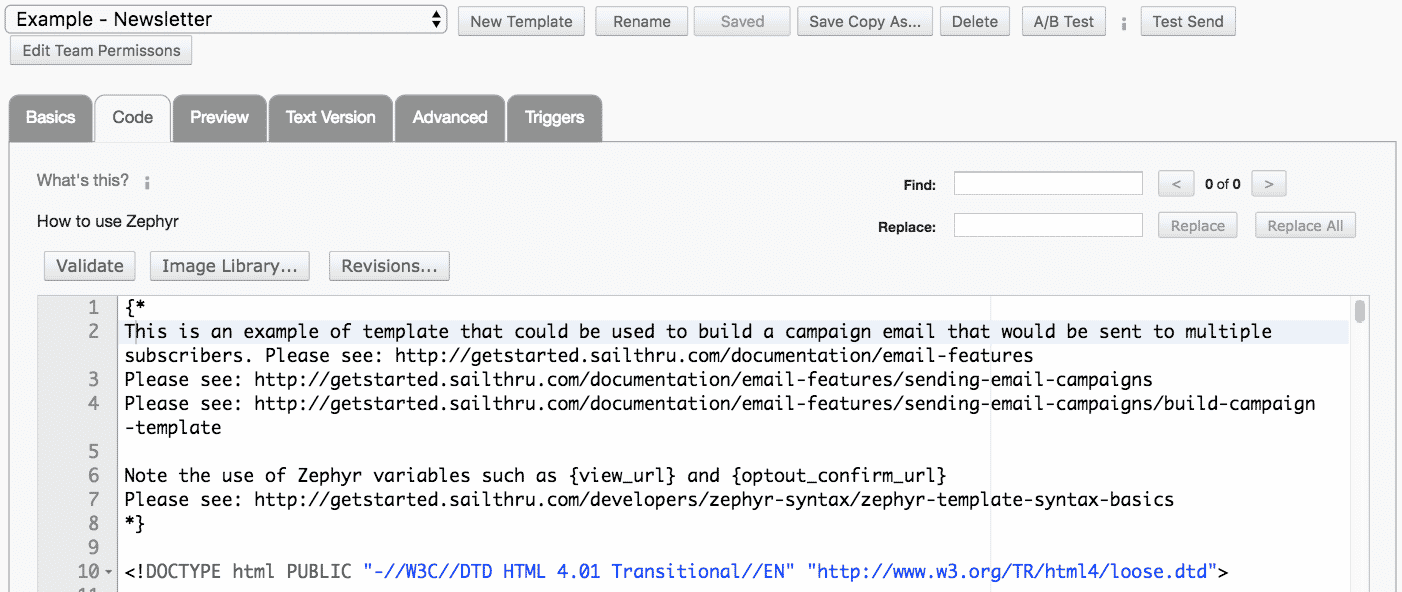This screenshot has height=592, width=1402.
Task: Open the Text Version tab
Action: click(x=330, y=118)
